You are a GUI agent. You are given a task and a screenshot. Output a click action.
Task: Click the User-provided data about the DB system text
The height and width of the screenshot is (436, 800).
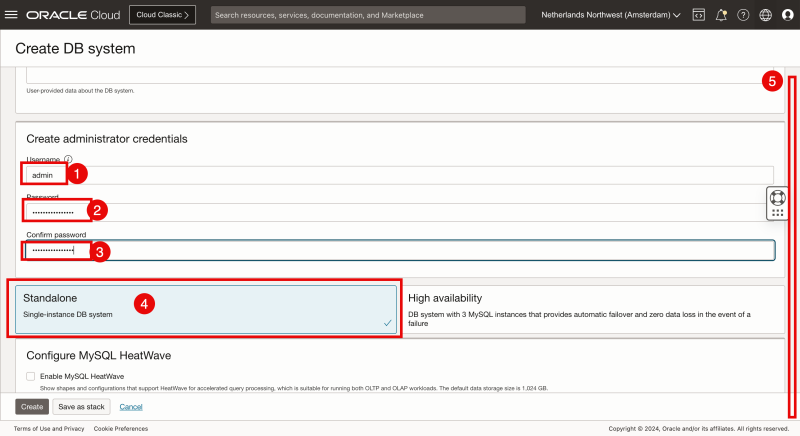pyautogui.click(x=80, y=91)
